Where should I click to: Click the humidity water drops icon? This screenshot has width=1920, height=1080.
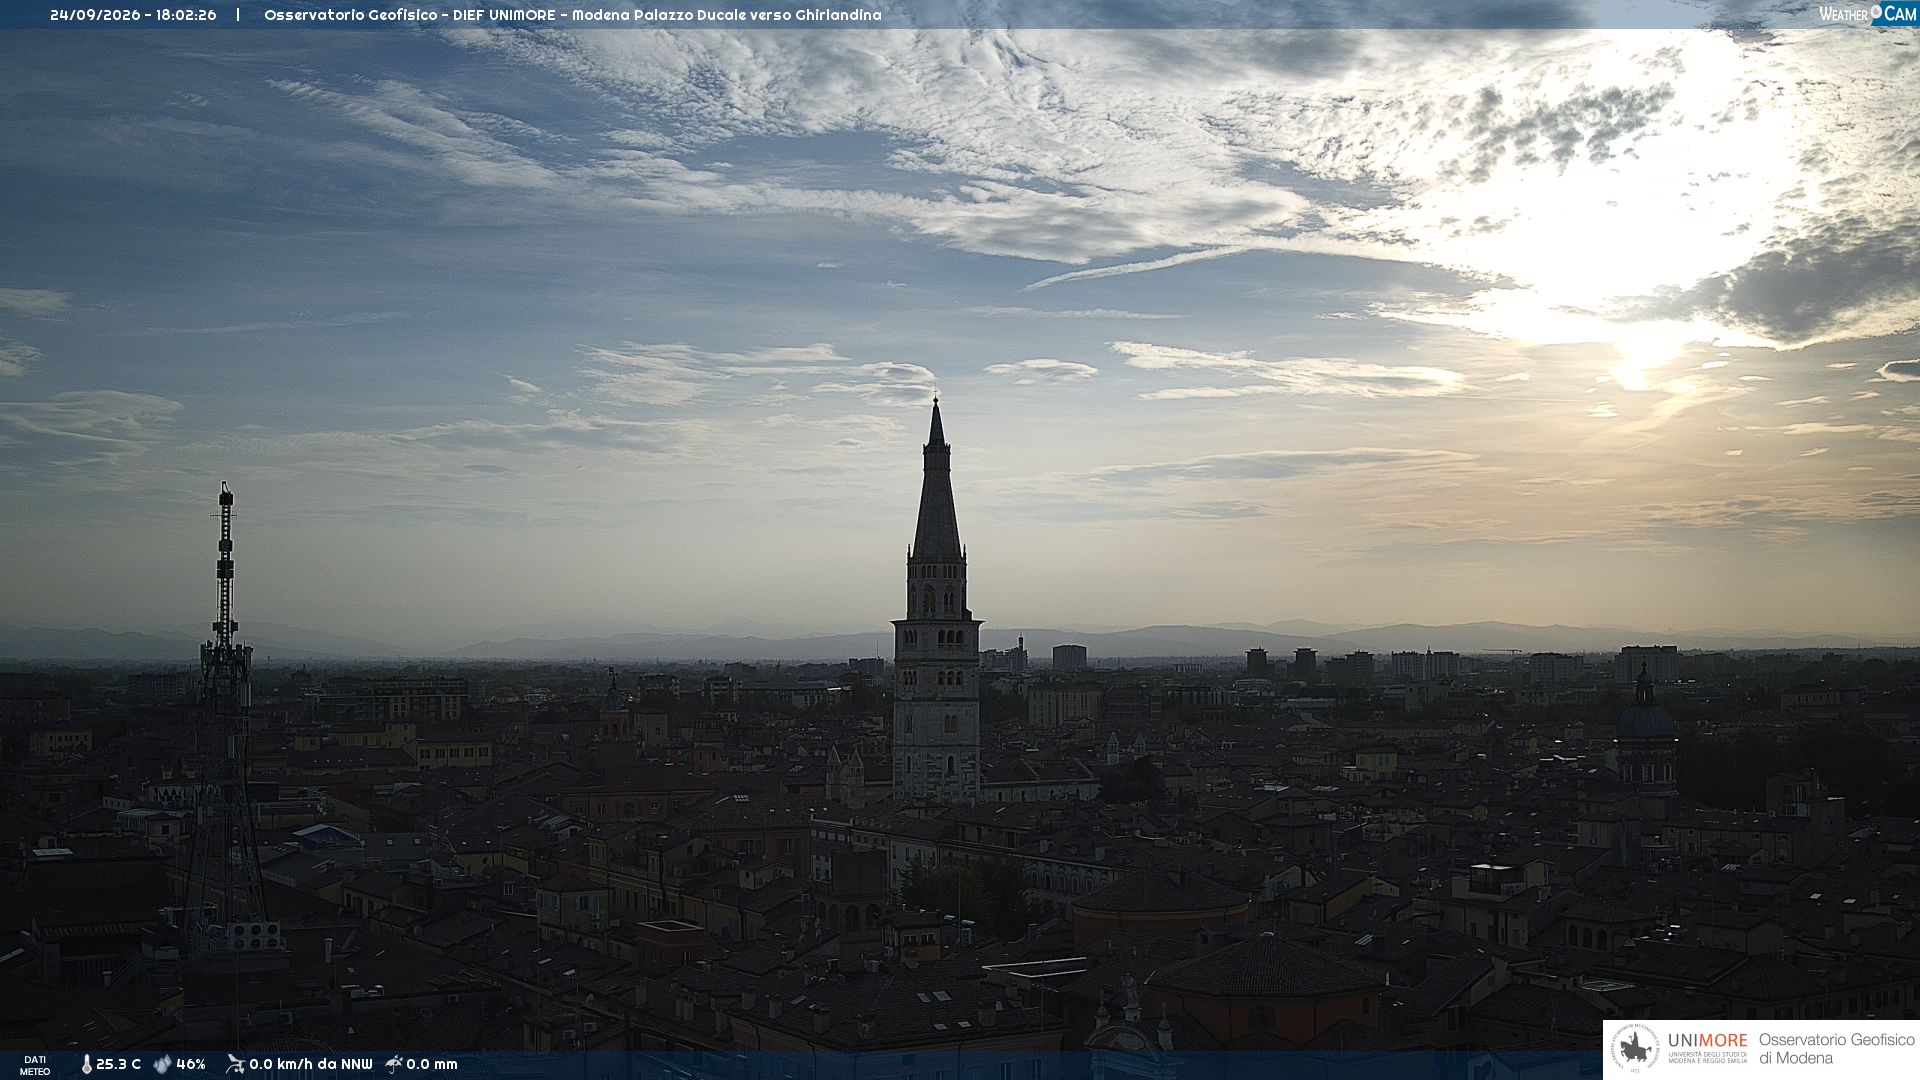coord(162,1064)
